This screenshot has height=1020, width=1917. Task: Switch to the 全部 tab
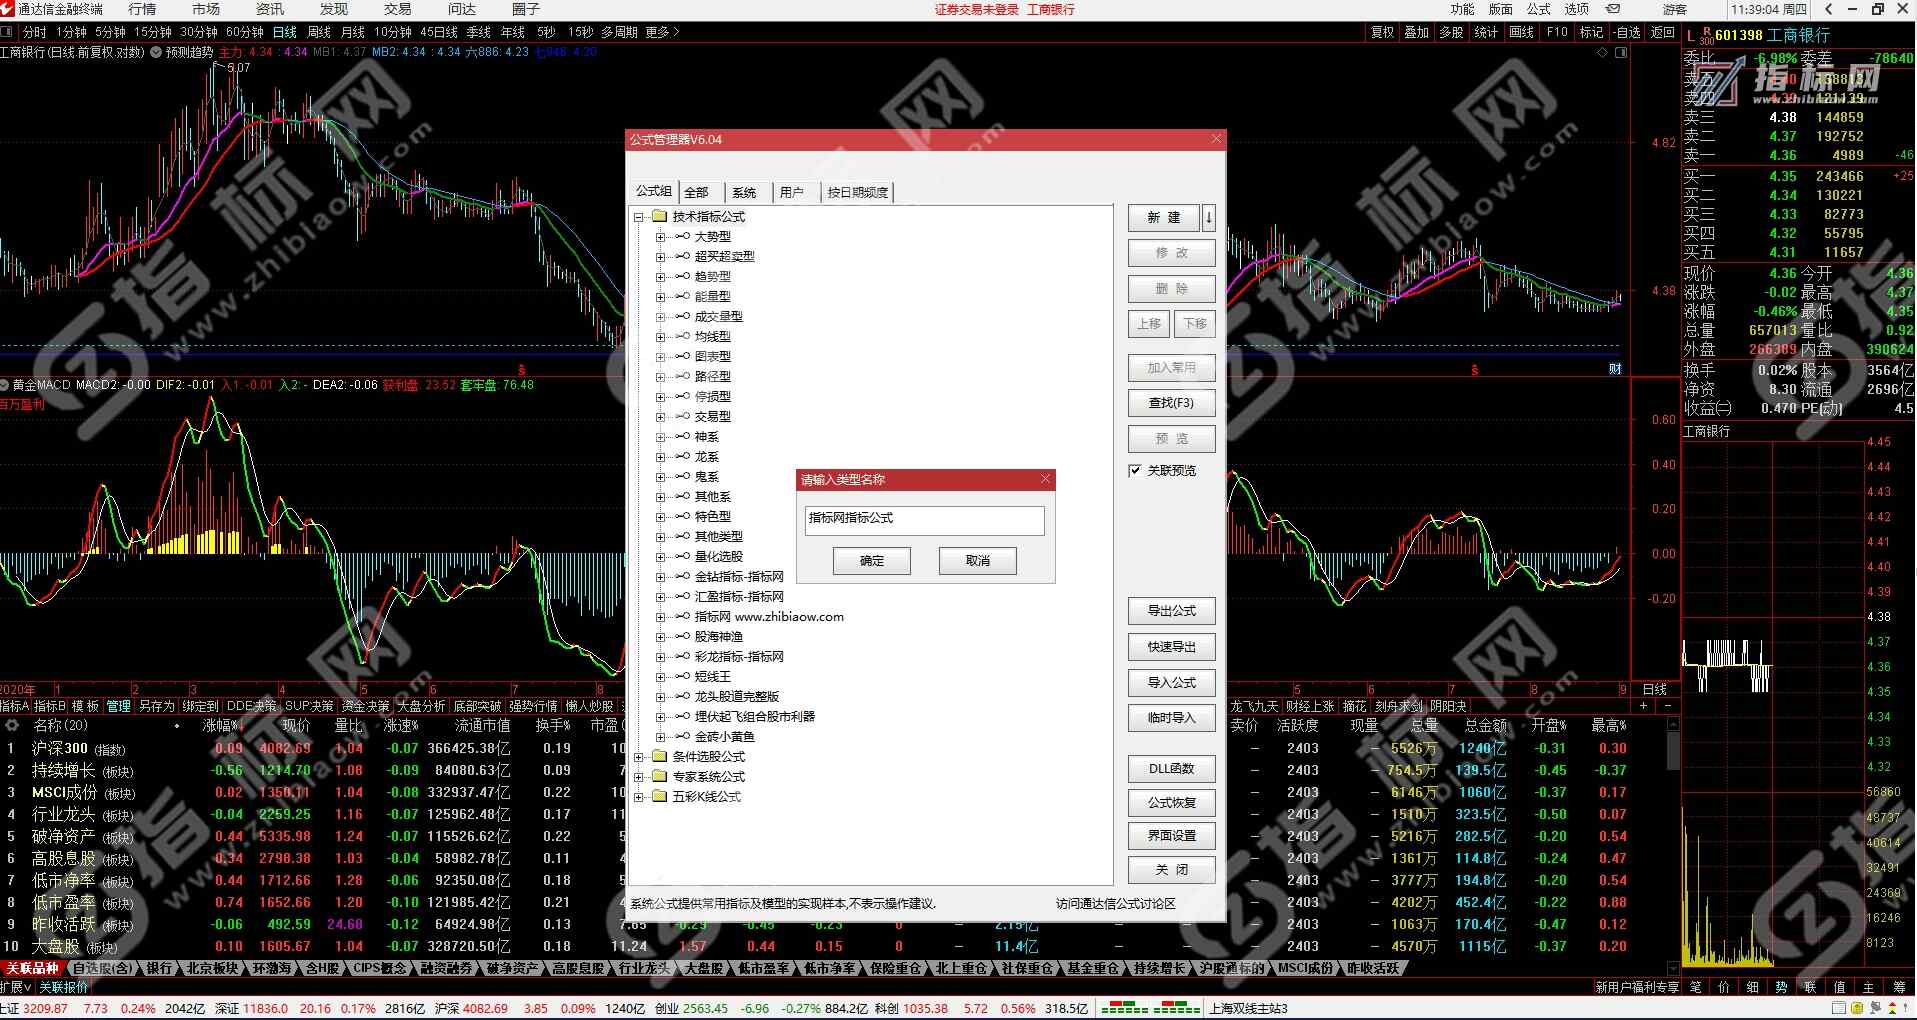coord(697,192)
